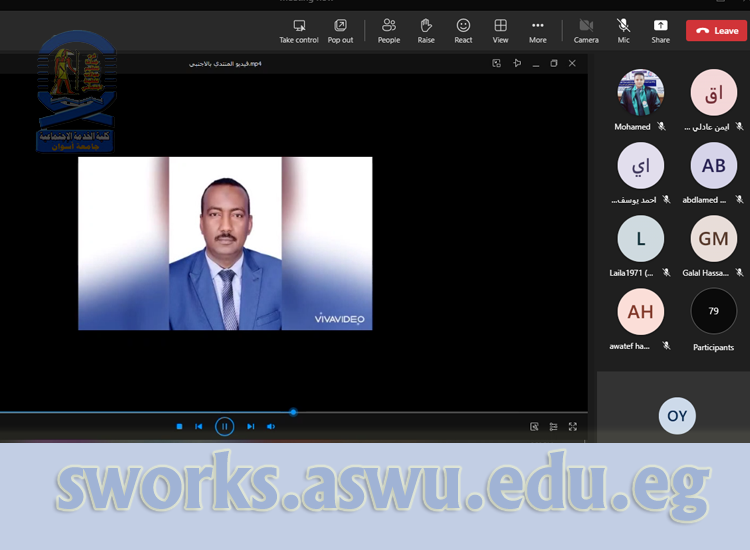Mute the media player volume
Viewport: 750px width, 550px height.
(271, 427)
